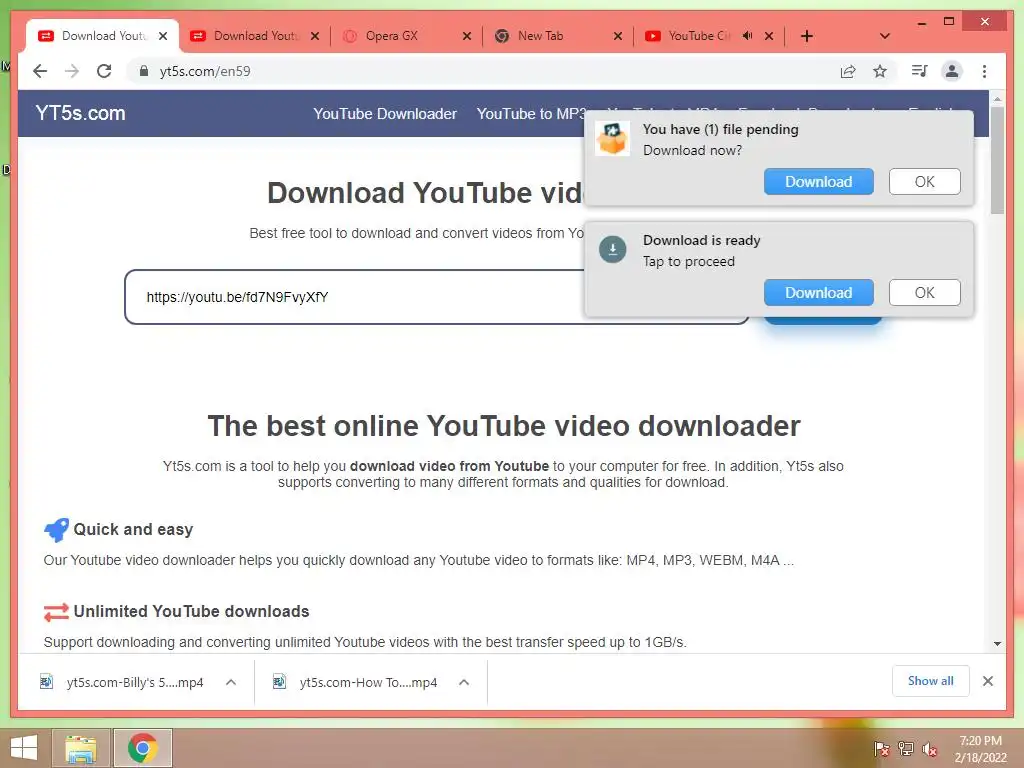The width and height of the screenshot is (1024, 768).
Task: Switch to the second Download Youtube tab
Action: [x=255, y=36]
